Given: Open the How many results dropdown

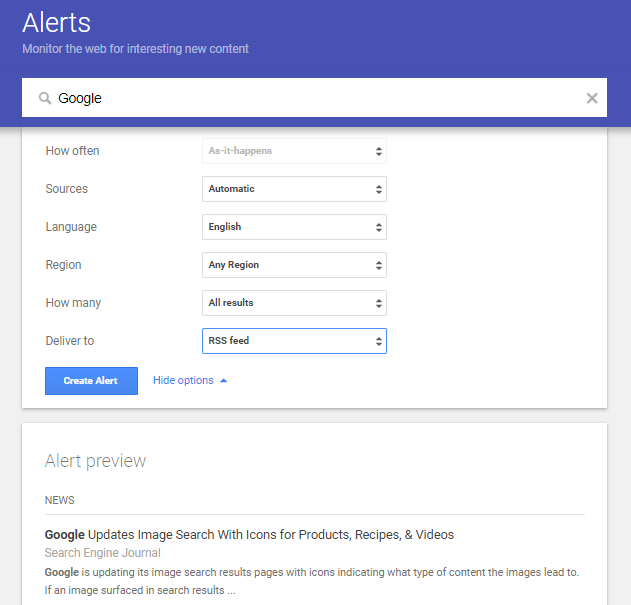Looking at the screenshot, I should tap(294, 303).
